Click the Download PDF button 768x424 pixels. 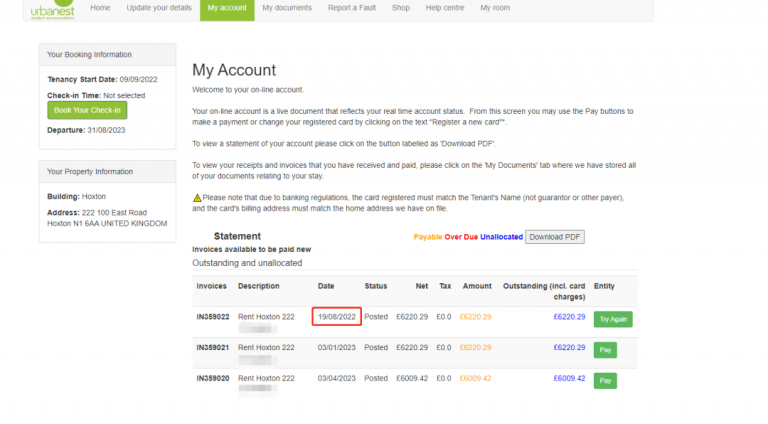click(x=555, y=237)
